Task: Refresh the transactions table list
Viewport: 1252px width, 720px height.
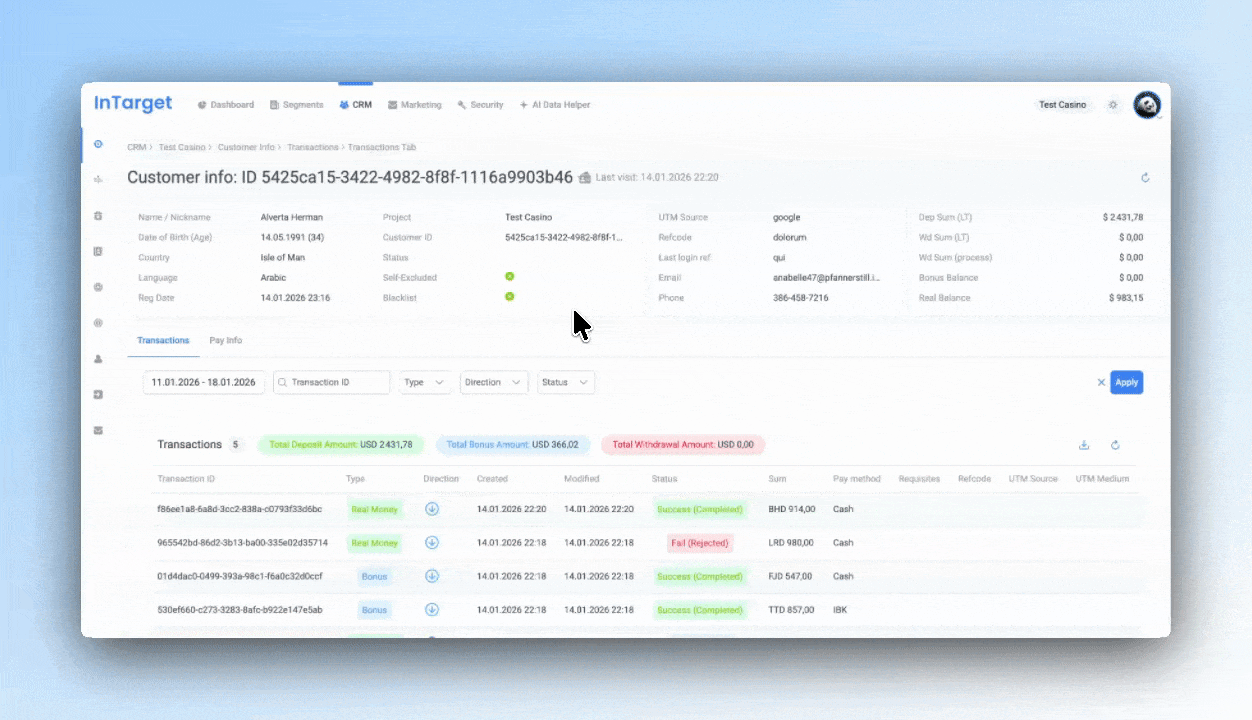Action: [1115, 445]
